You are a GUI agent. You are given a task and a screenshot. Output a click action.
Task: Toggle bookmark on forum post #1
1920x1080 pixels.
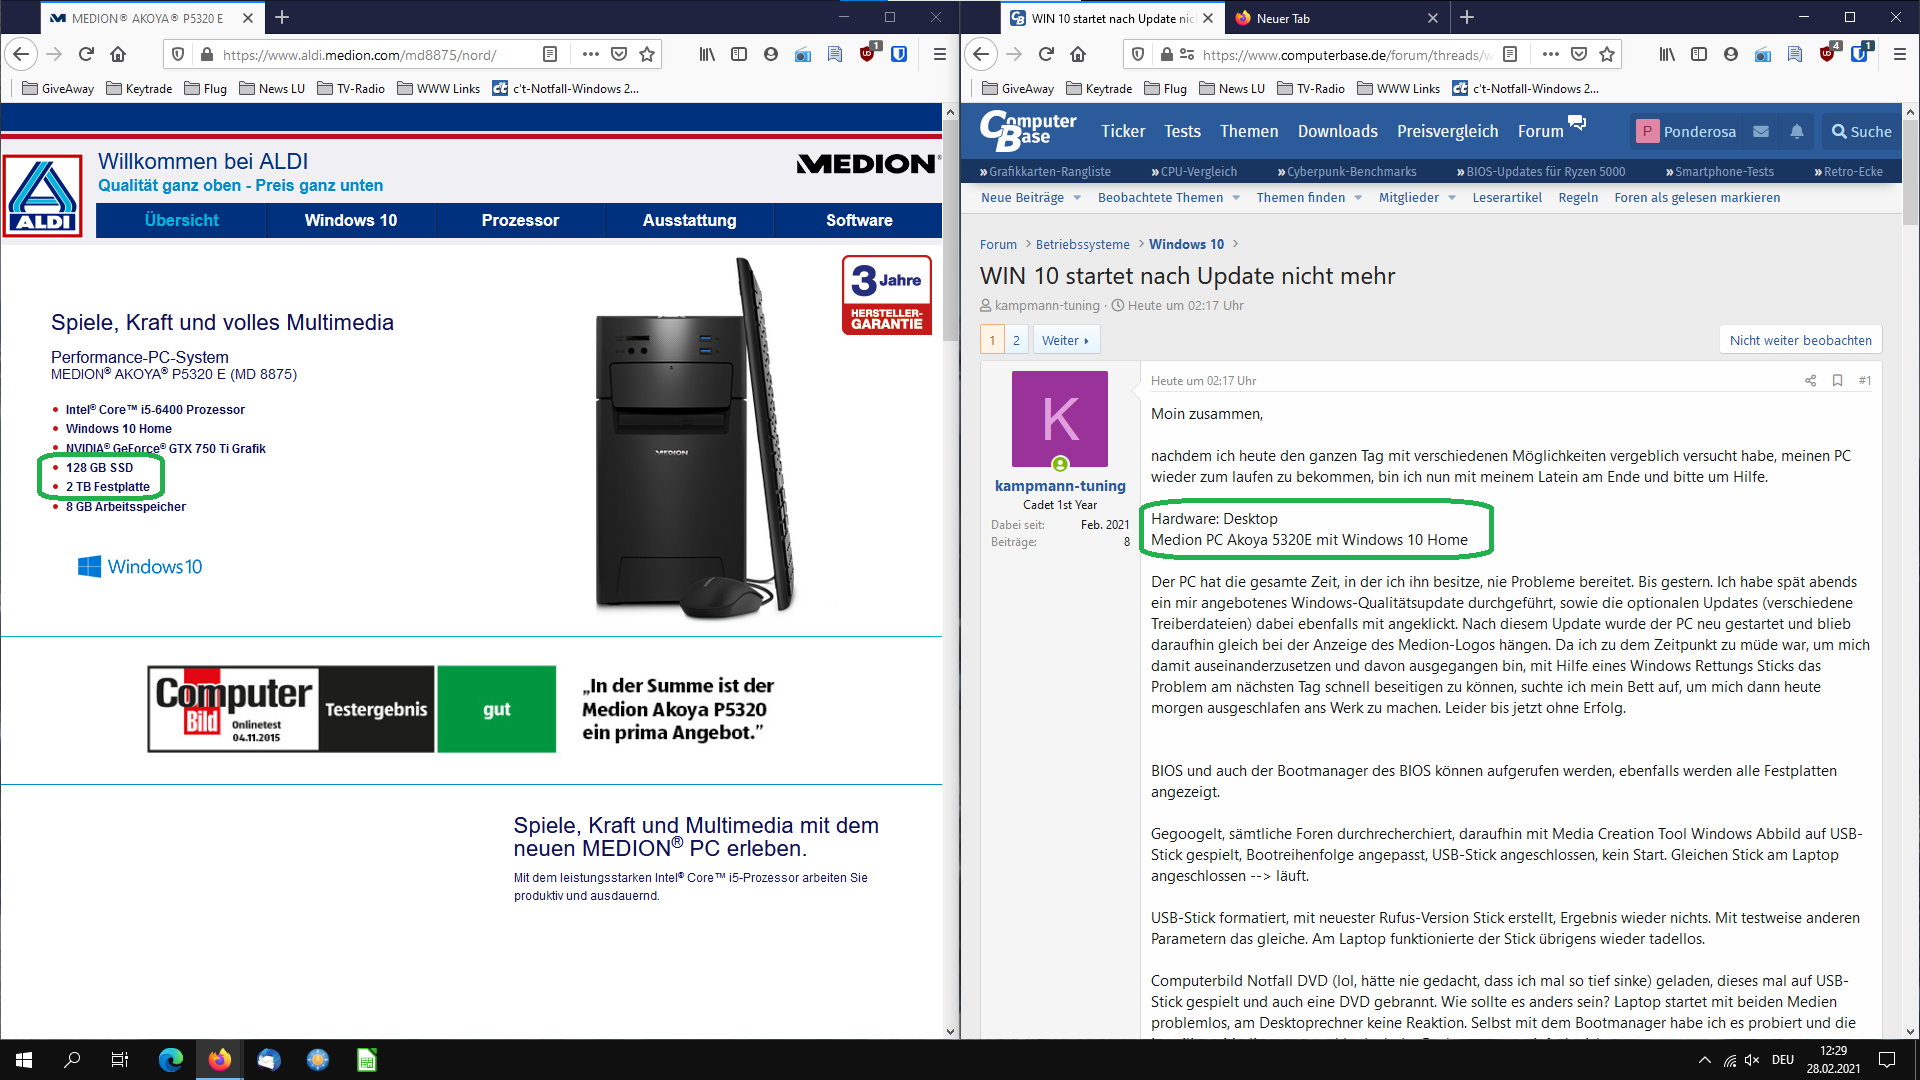pyautogui.click(x=1837, y=380)
